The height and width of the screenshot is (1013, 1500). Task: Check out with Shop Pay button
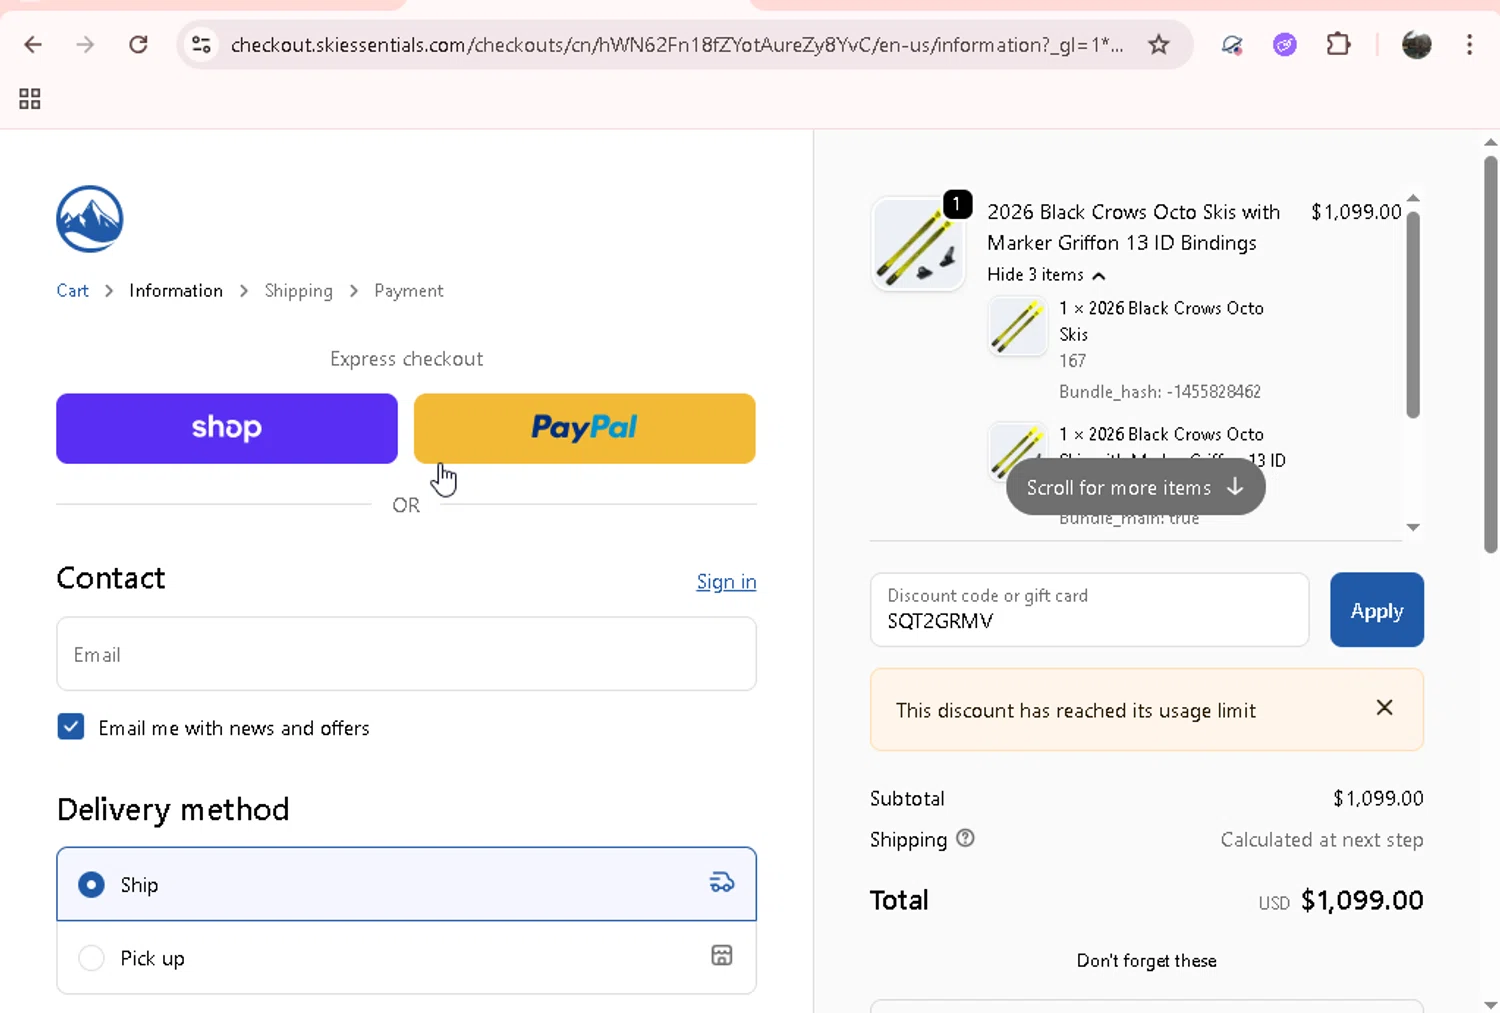[x=227, y=428]
